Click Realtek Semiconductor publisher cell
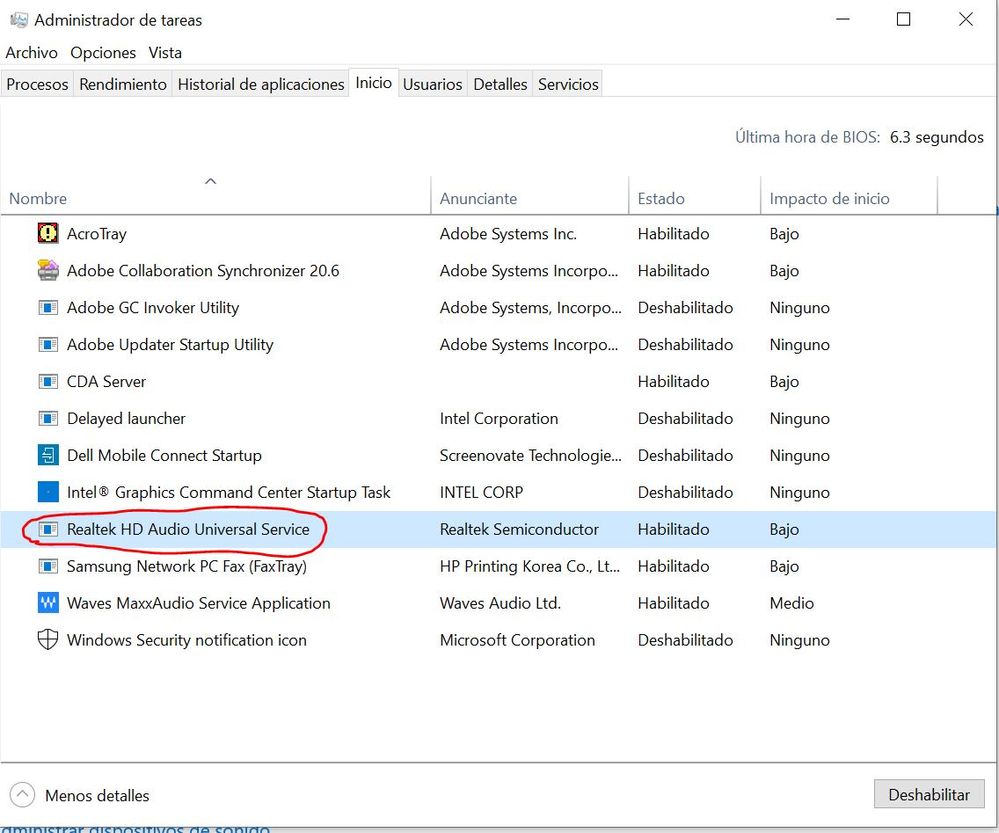The image size is (999, 833). point(519,530)
